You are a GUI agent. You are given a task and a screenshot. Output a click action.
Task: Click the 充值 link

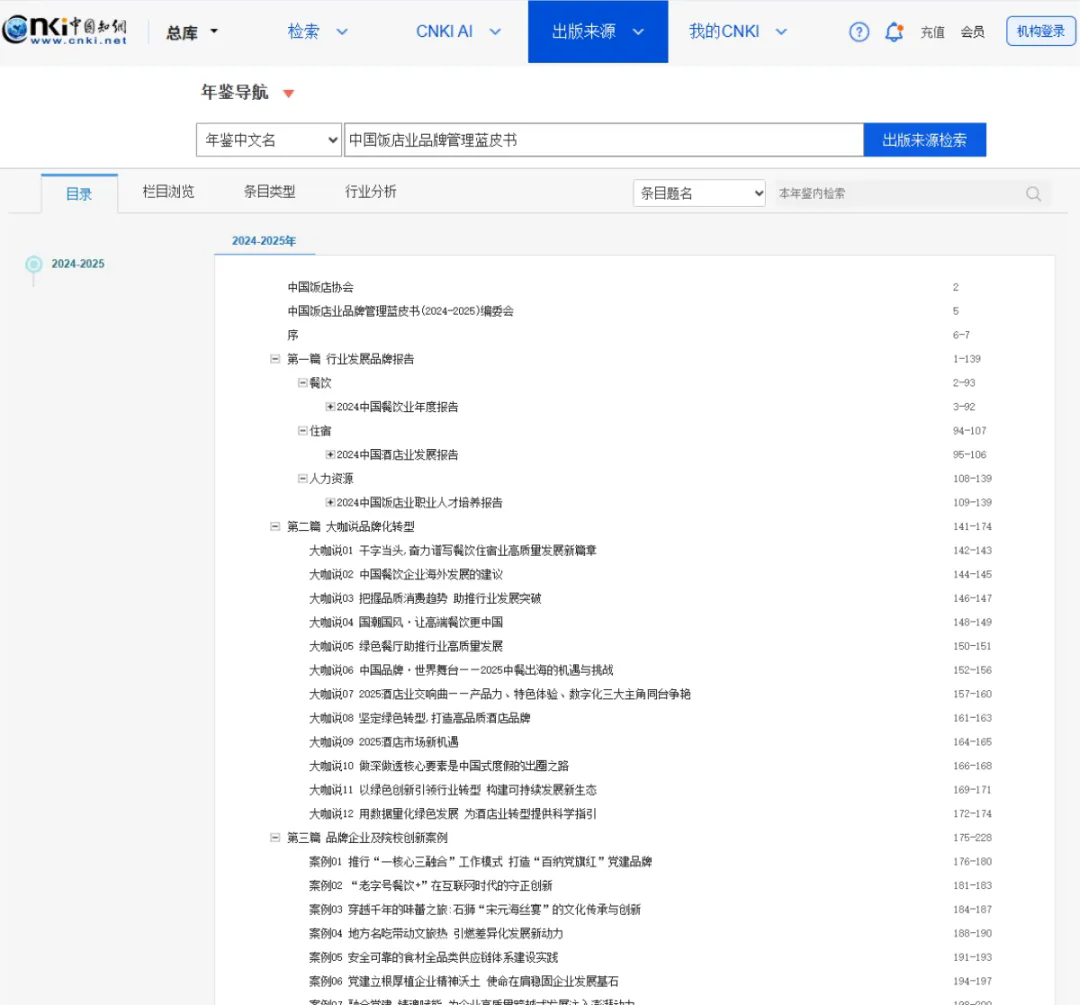(x=932, y=31)
